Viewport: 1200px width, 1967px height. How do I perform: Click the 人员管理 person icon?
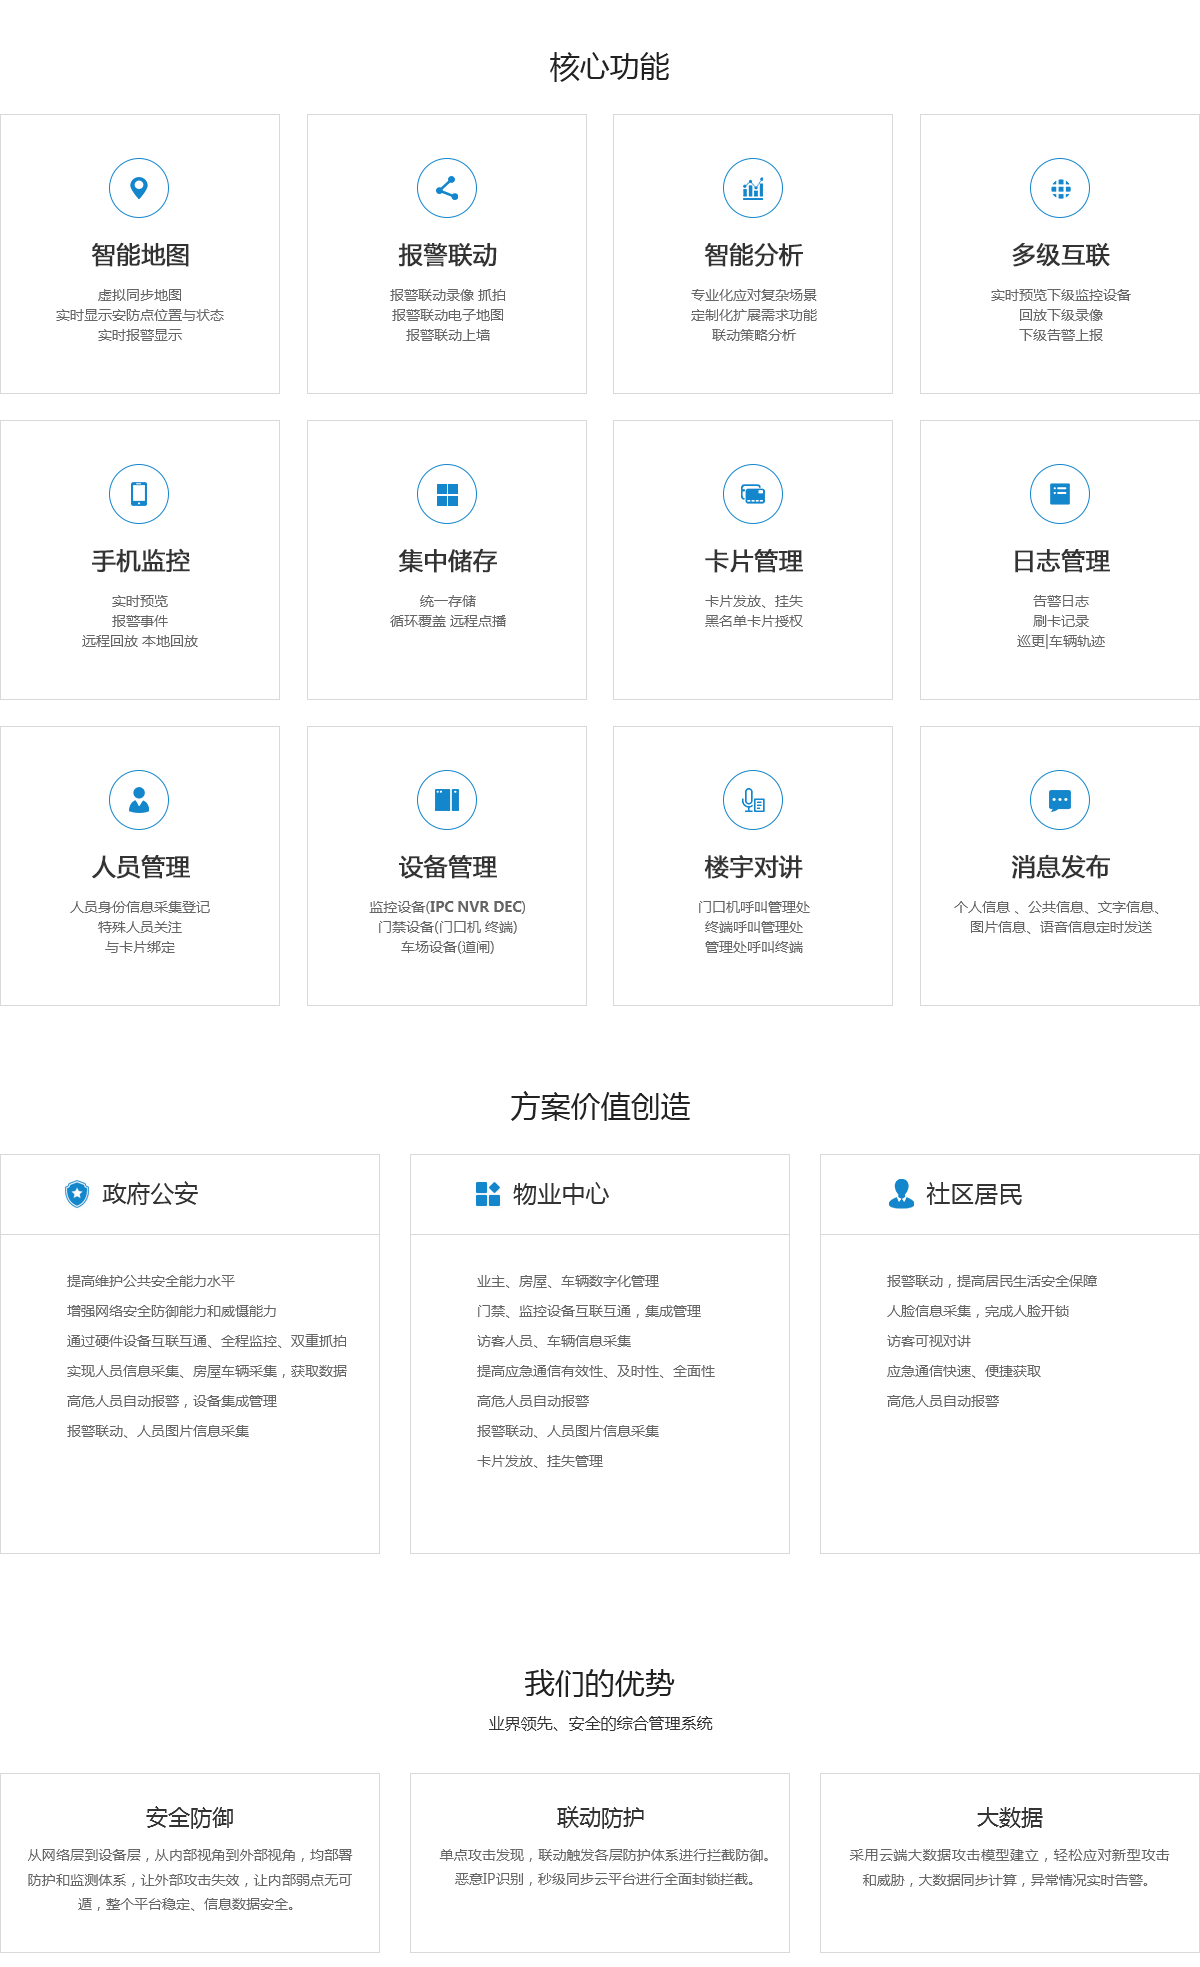(139, 800)
